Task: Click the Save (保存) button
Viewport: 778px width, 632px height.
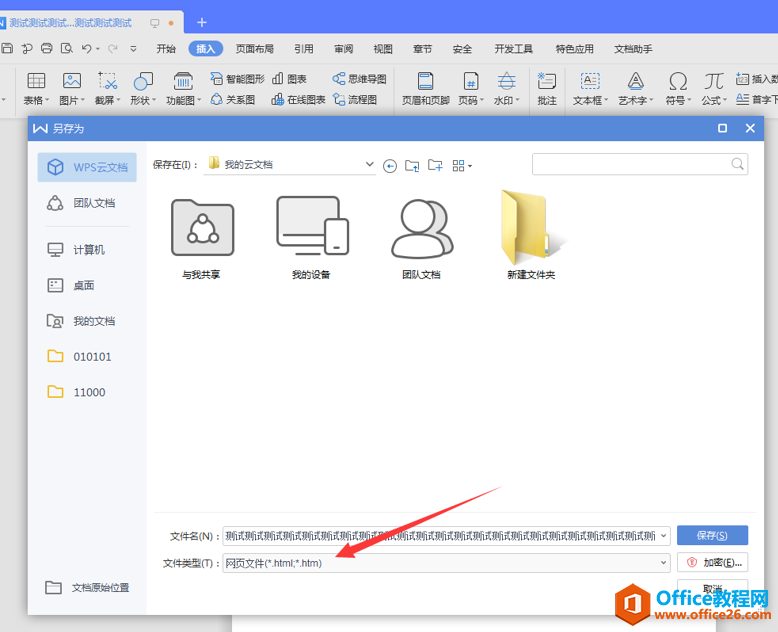Action: tap(712, 535)
